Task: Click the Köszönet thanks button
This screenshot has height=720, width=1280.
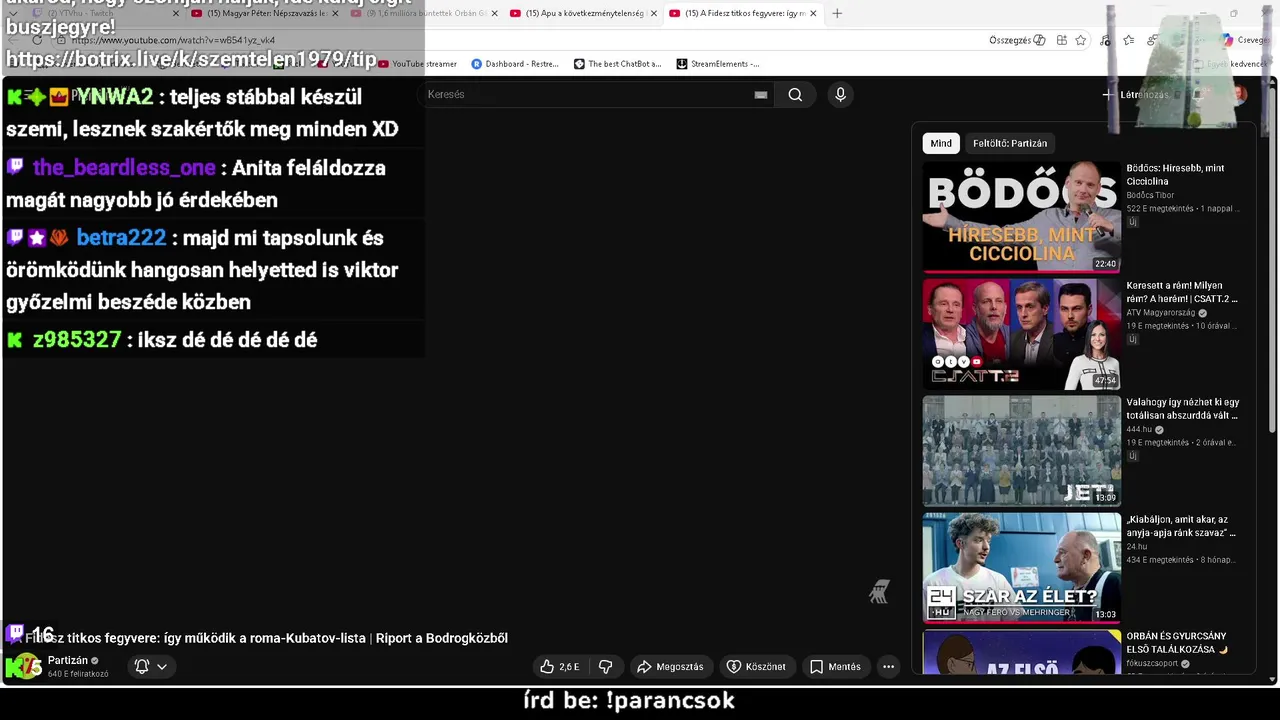Action: click(756, 667)
